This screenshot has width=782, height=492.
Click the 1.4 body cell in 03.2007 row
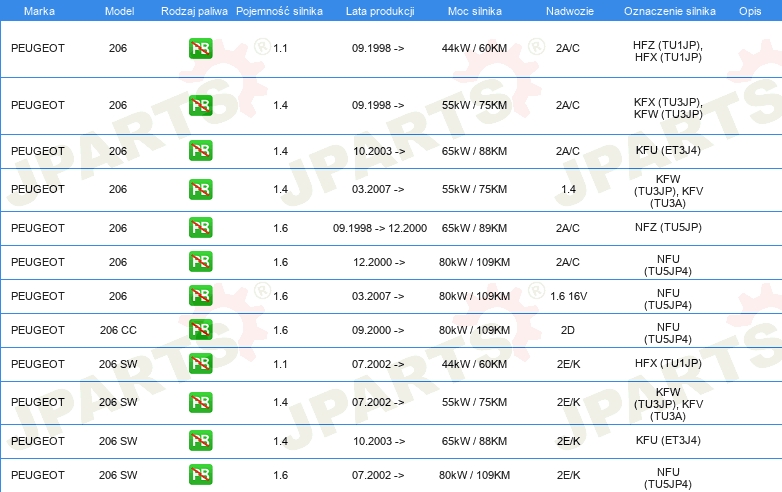click(568, 189)
